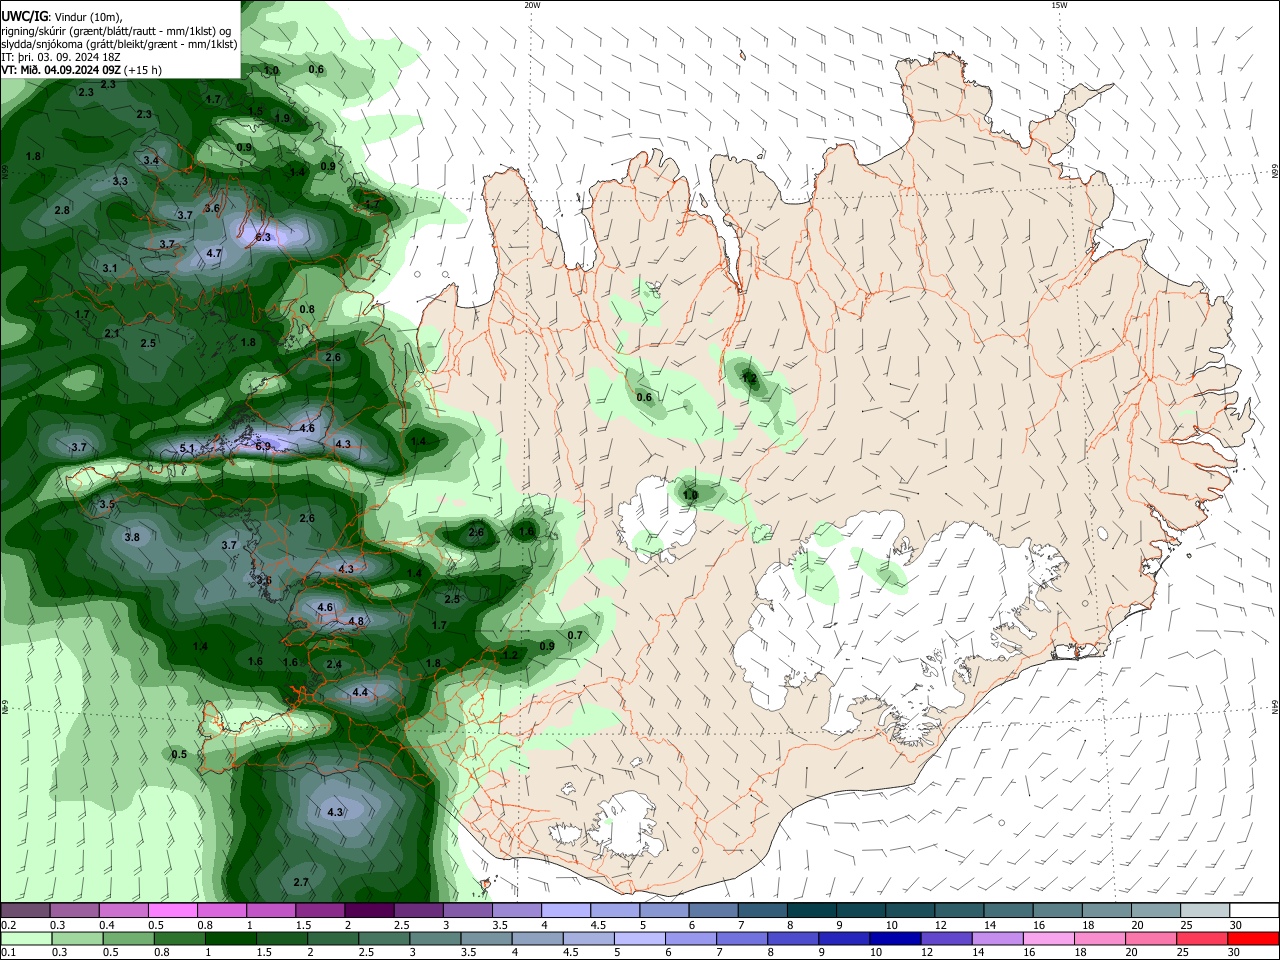
Task: Click the 3.3 precipitation value on the map
Action: click(120, 181)
